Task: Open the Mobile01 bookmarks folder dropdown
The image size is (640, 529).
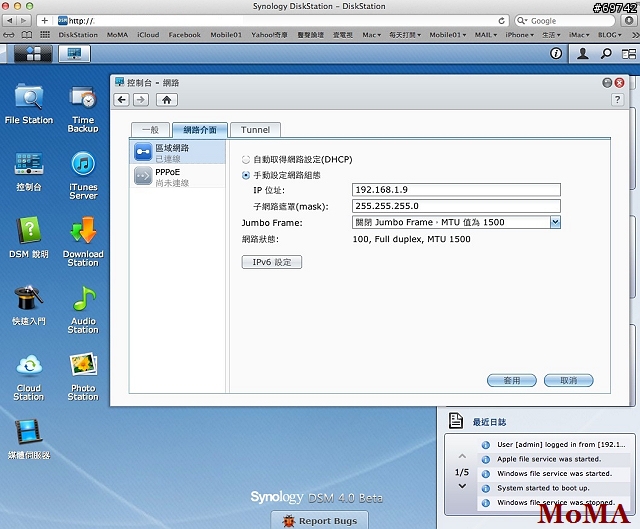Action: point(447,35)
